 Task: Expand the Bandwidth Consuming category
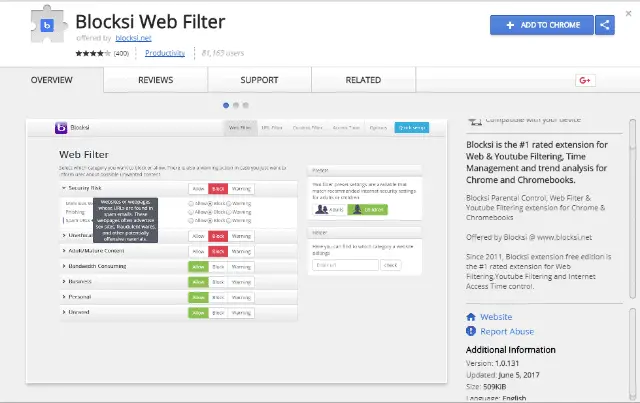[x=64, y=266]
